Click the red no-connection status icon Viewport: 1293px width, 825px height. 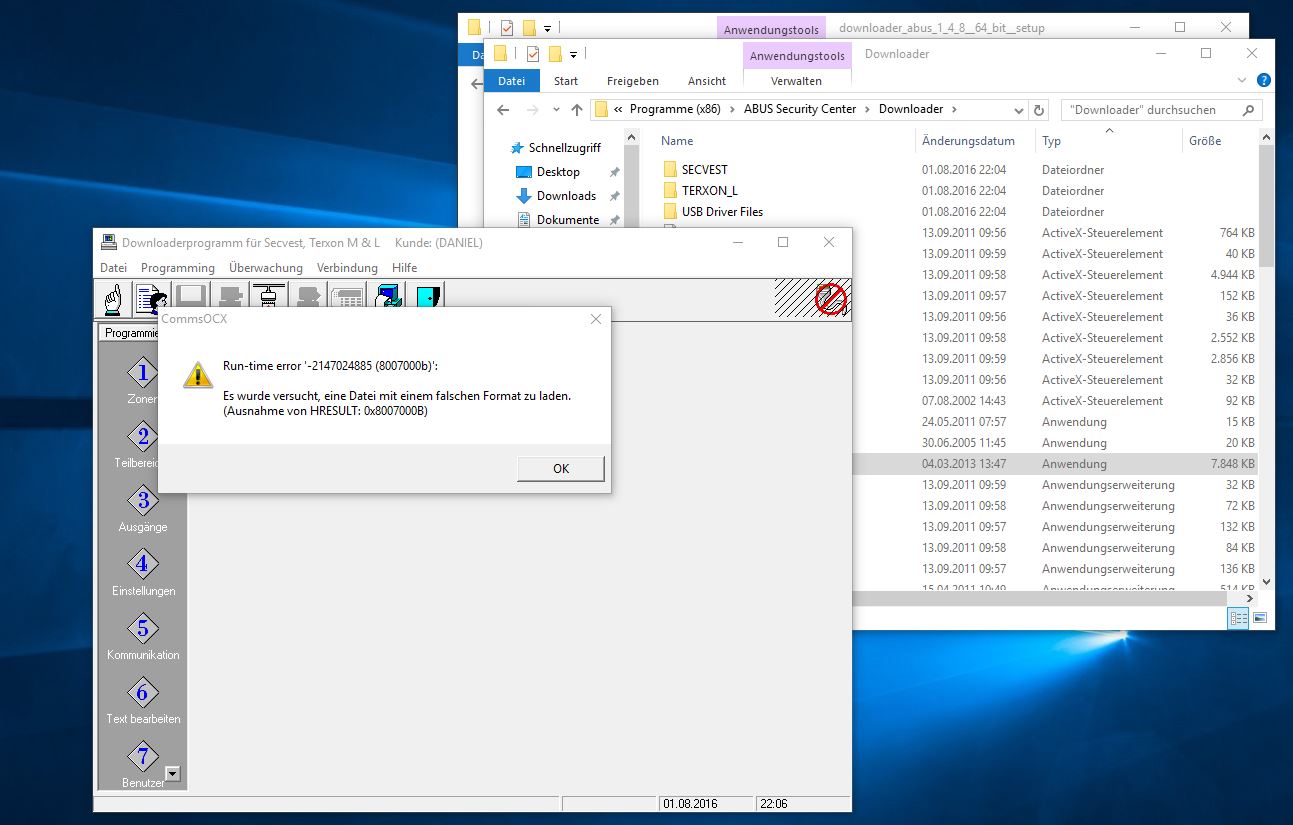829,299
